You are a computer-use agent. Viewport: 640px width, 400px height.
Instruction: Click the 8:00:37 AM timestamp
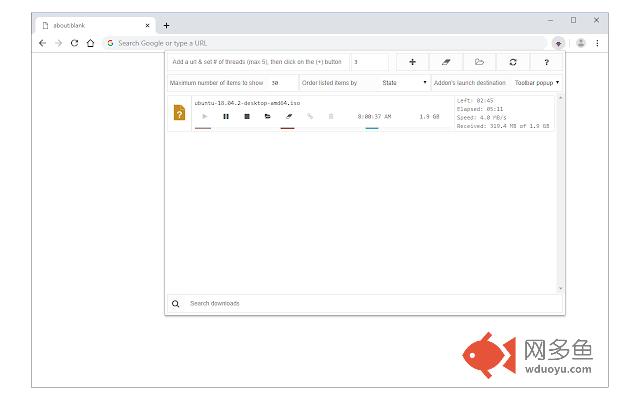(x=374, y=117)
